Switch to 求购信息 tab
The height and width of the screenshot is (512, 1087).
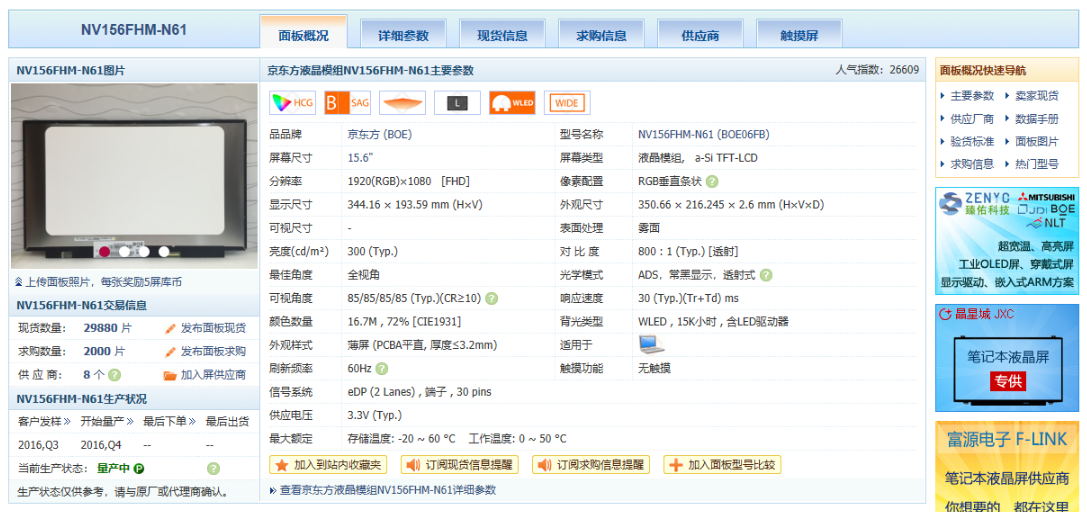tap(602, 35)
